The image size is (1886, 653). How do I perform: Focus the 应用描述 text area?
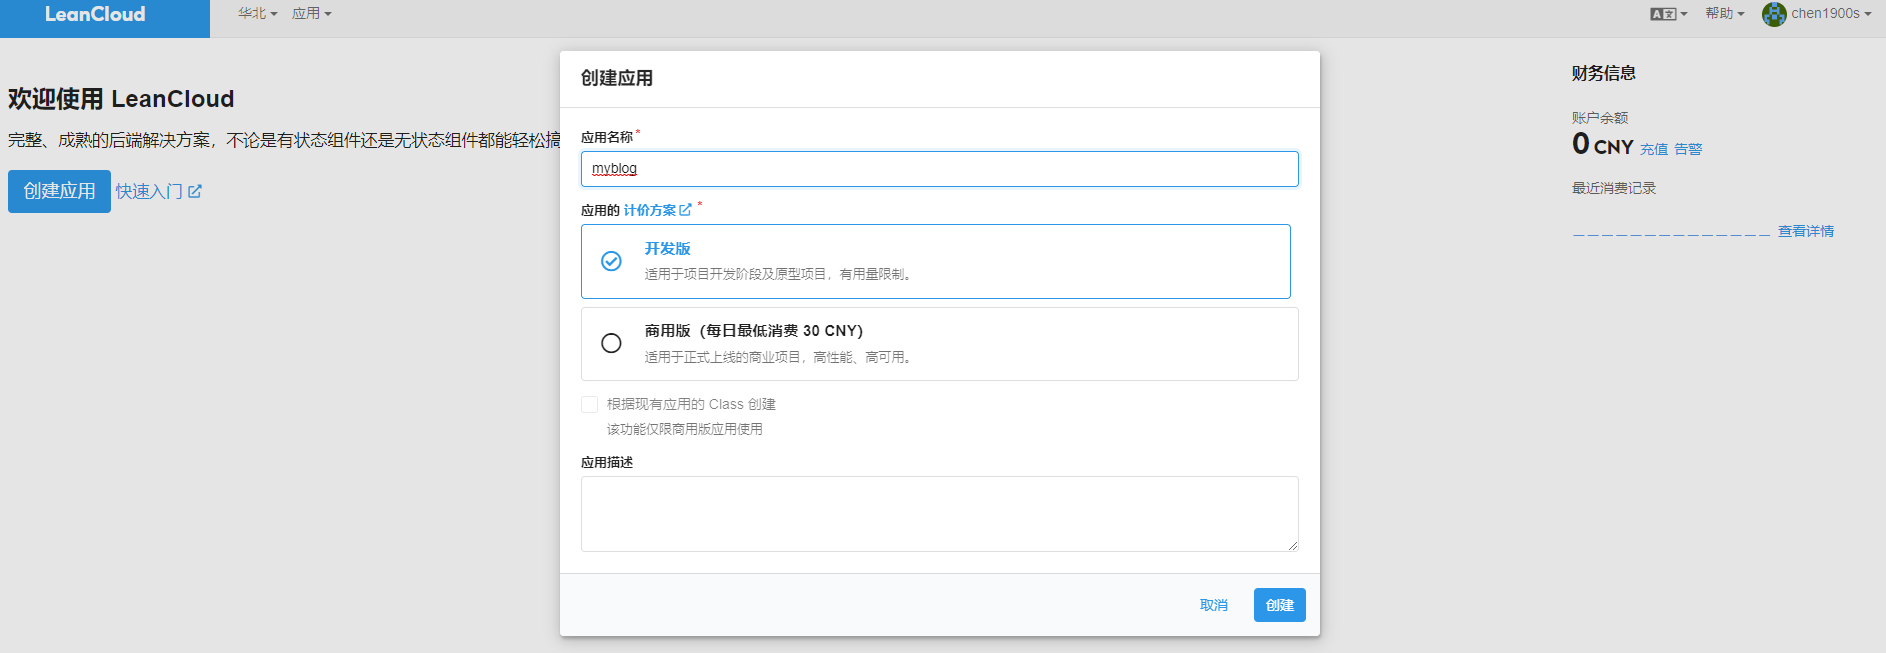click(x=939, y=513)
